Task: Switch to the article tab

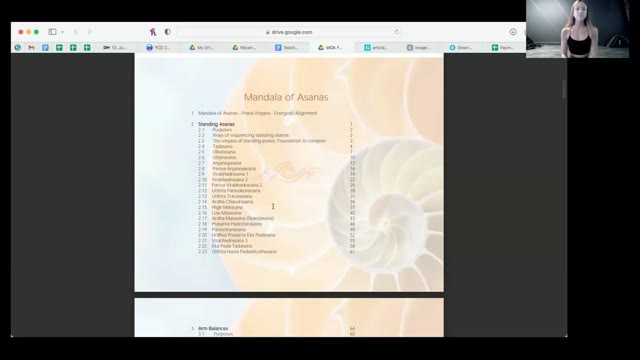Action: (376, 48)
